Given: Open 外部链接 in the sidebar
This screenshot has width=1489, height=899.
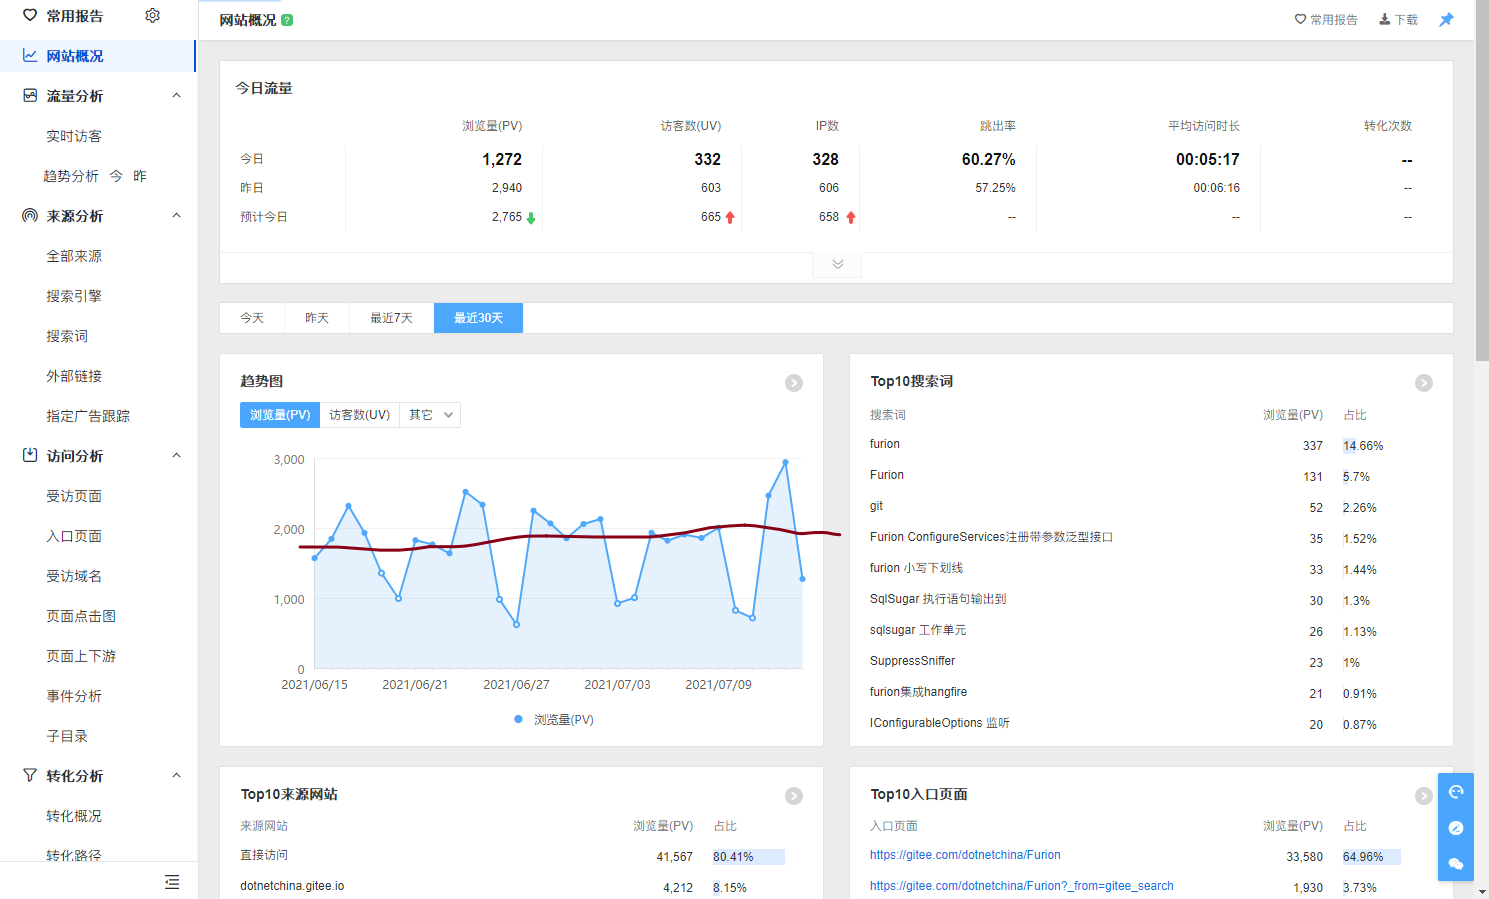Looking at the screenshot, I should pos(74,376).
